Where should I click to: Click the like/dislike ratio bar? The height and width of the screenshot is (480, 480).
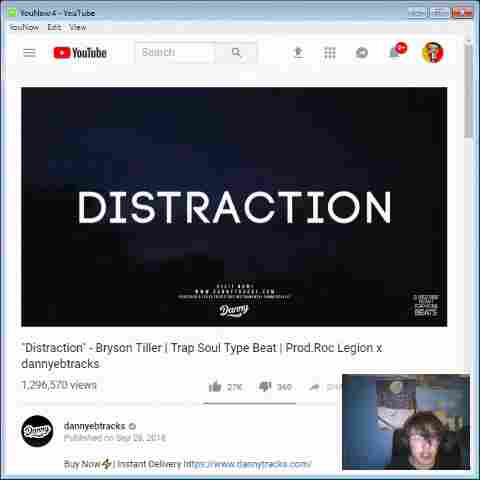(x=250, y=403)
